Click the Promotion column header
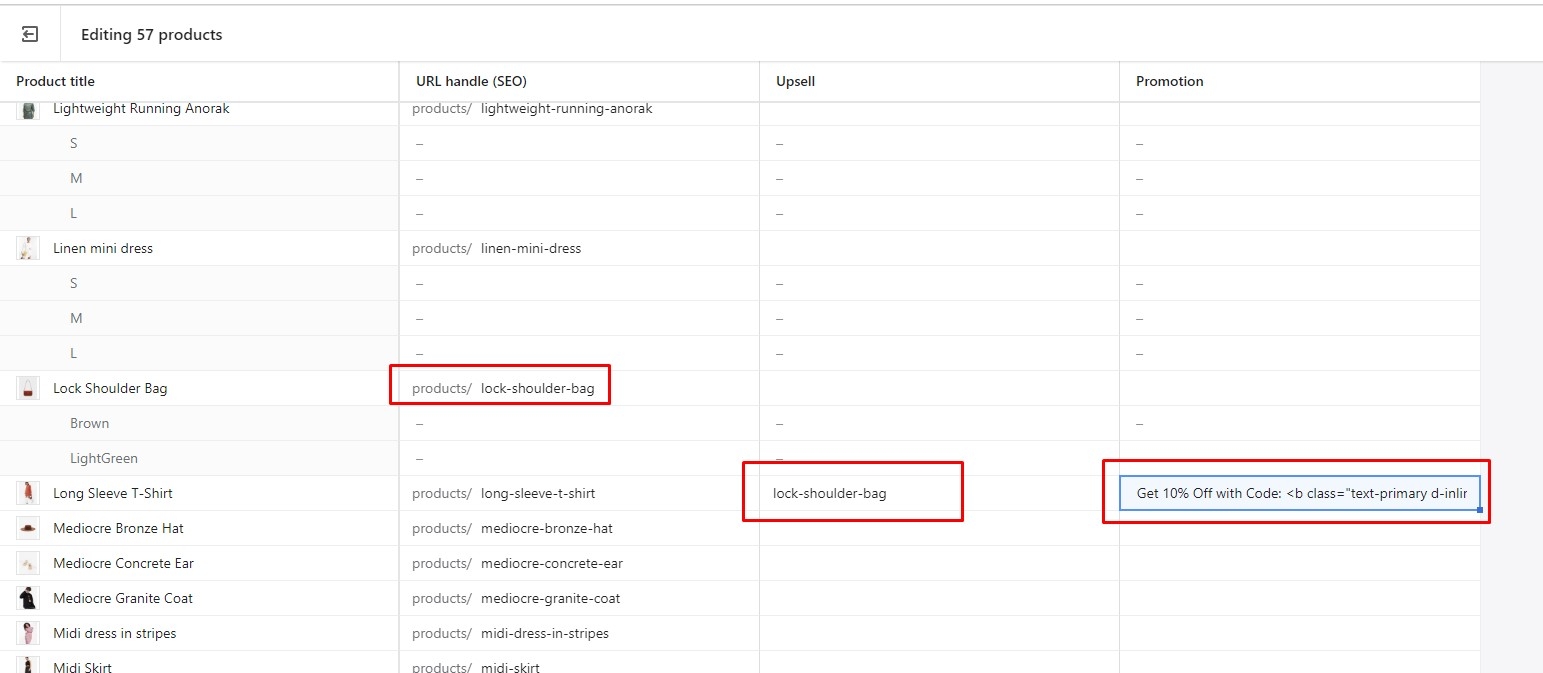The height and width of the screenshot is (673, 1543). click(x=1169, y=81)
